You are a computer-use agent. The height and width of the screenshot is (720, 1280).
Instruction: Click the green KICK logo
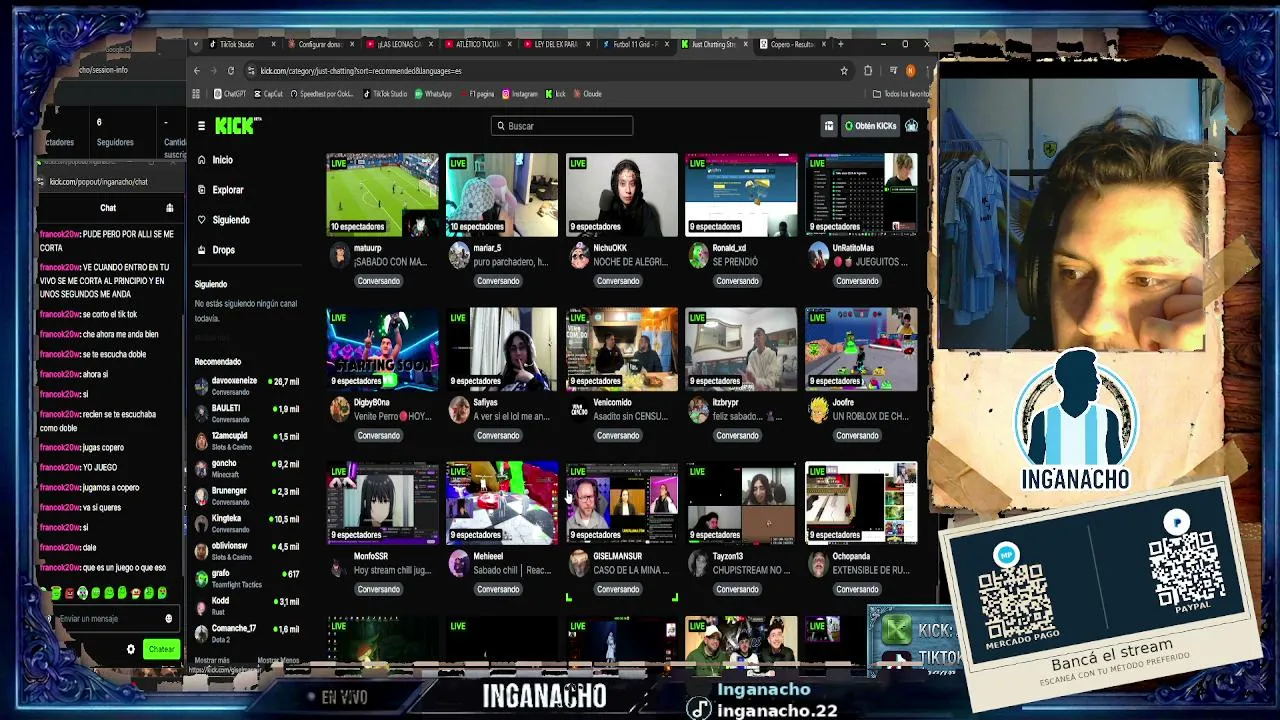click(237, 126)
